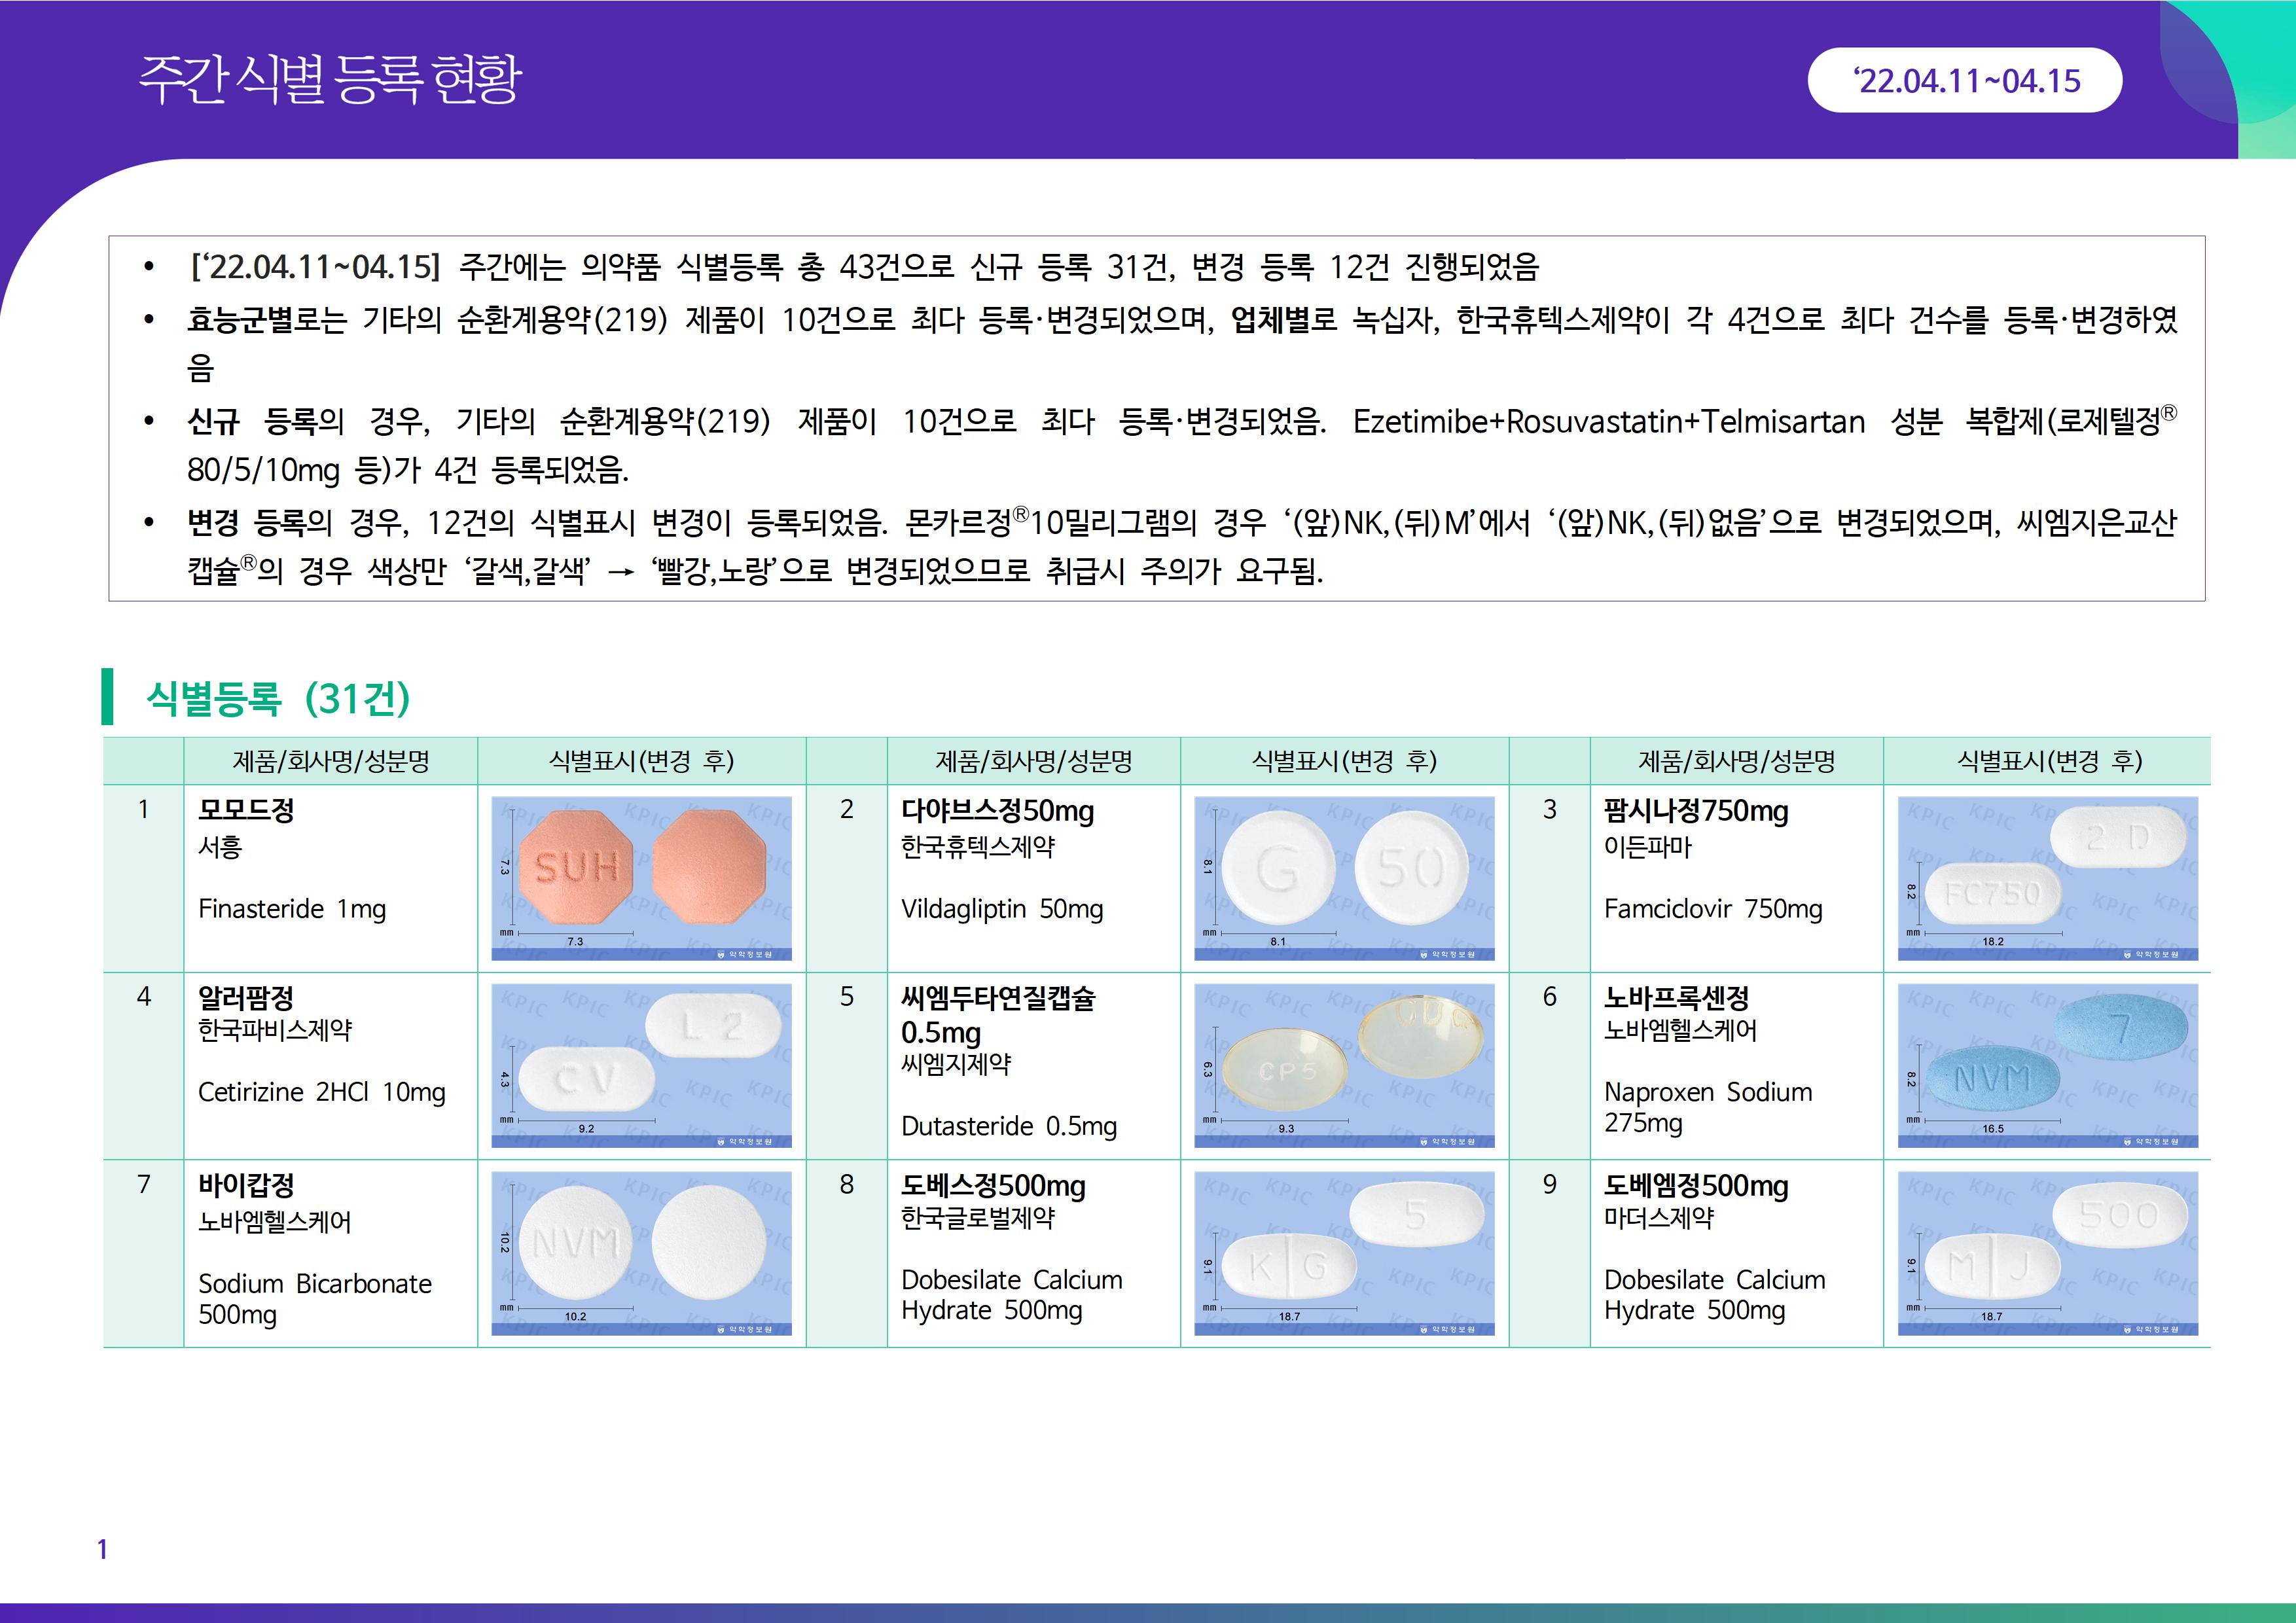Viewport: 2296px width, 1623px height.
Task: Click the ingredient text Famciclovir 750mg
Action: (1713, 909)
